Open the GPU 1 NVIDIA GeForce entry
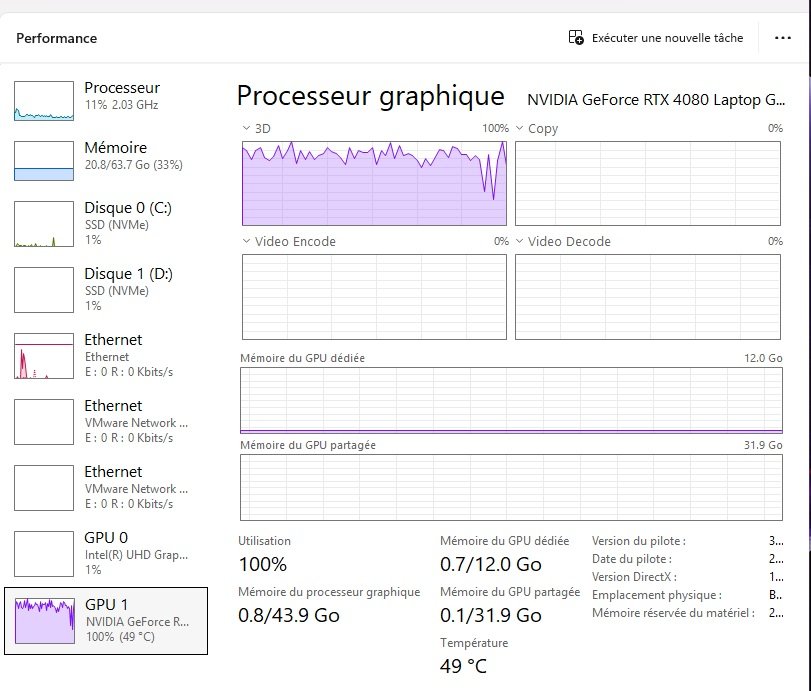This screenshot has width=811, height=691. [106, 621]
